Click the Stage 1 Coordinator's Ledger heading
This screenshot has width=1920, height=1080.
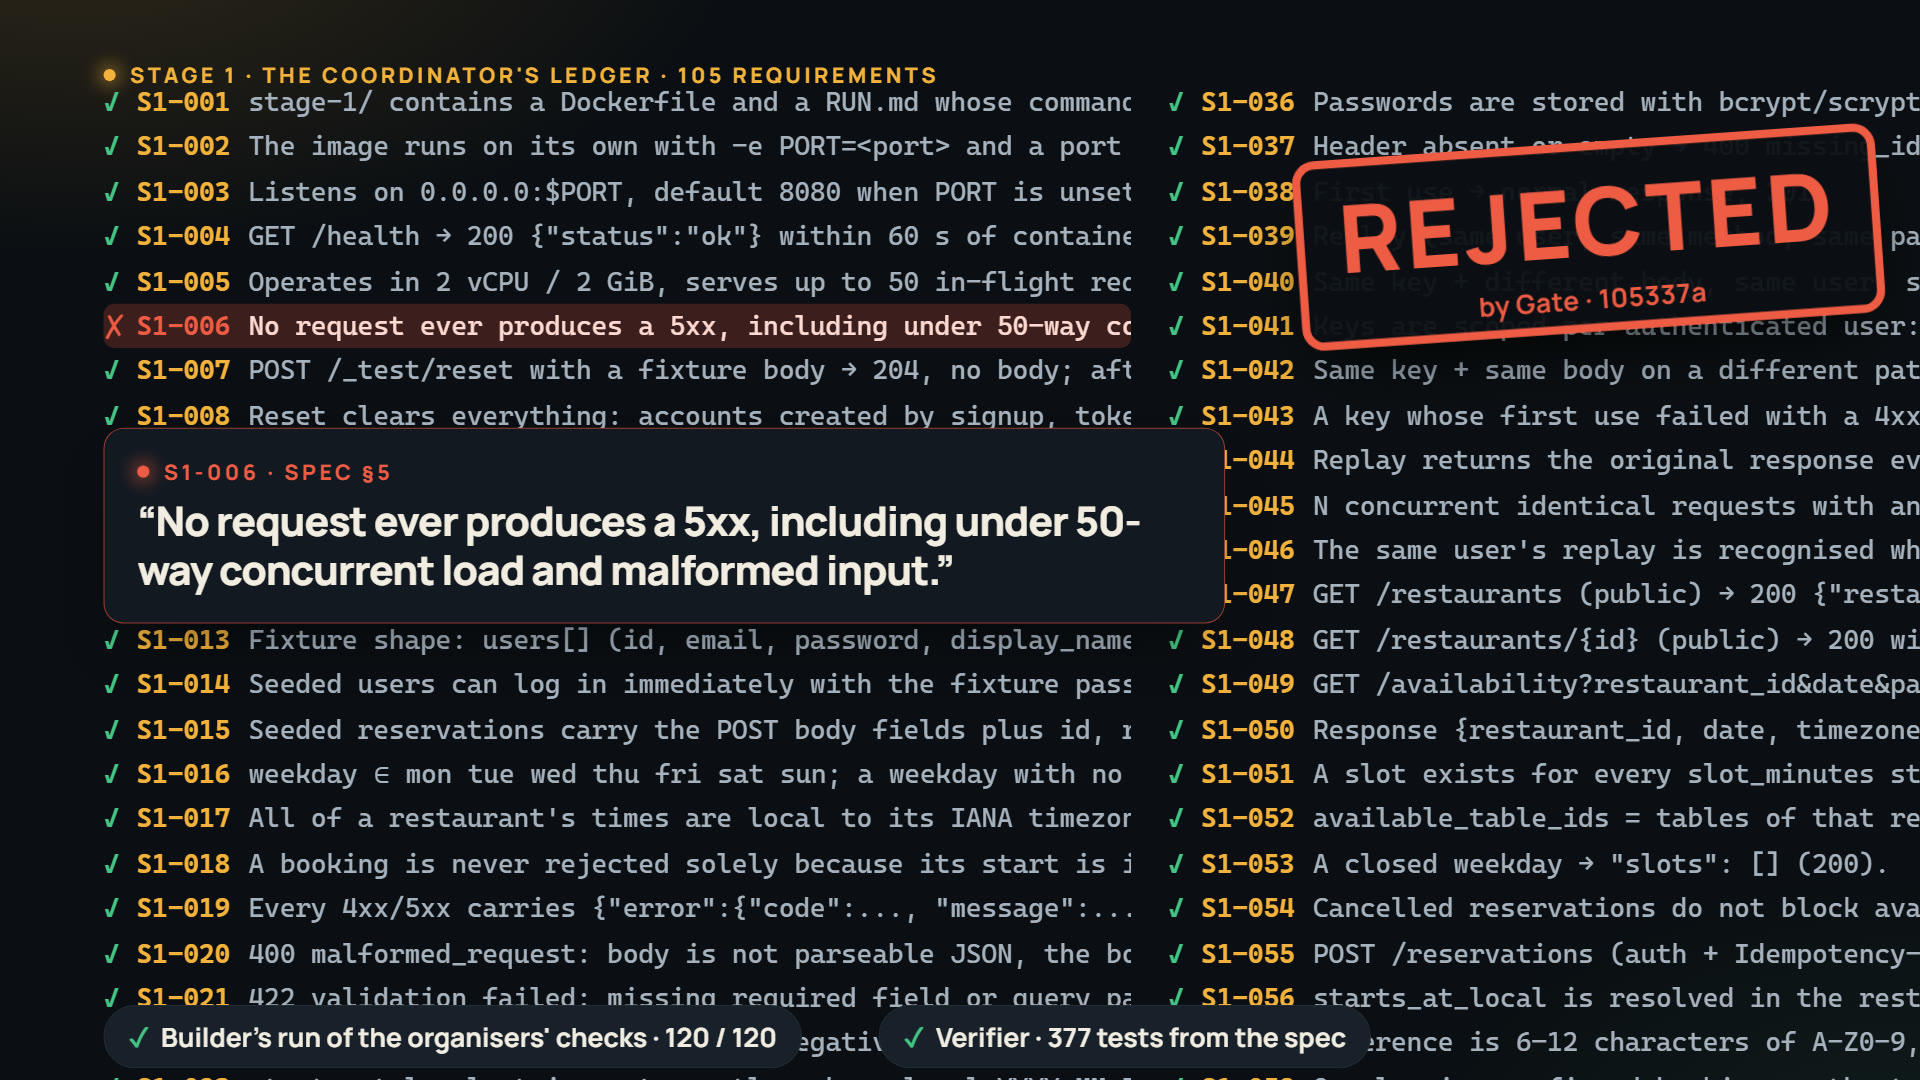click(533, 75)
